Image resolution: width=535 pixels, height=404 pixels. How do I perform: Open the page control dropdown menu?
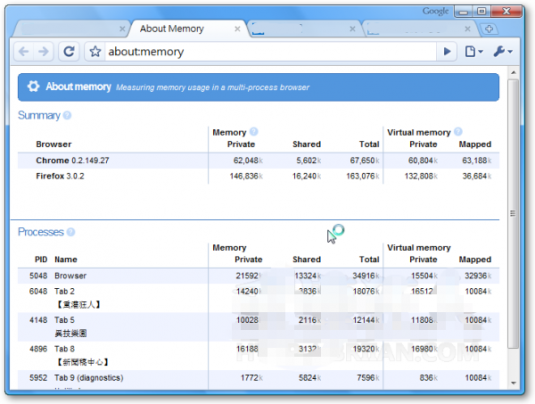(474, 52)
